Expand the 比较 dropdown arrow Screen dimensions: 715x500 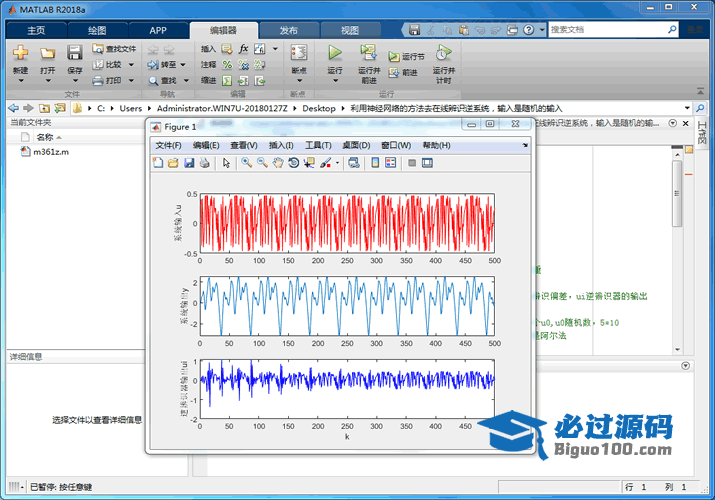(131, 65)
